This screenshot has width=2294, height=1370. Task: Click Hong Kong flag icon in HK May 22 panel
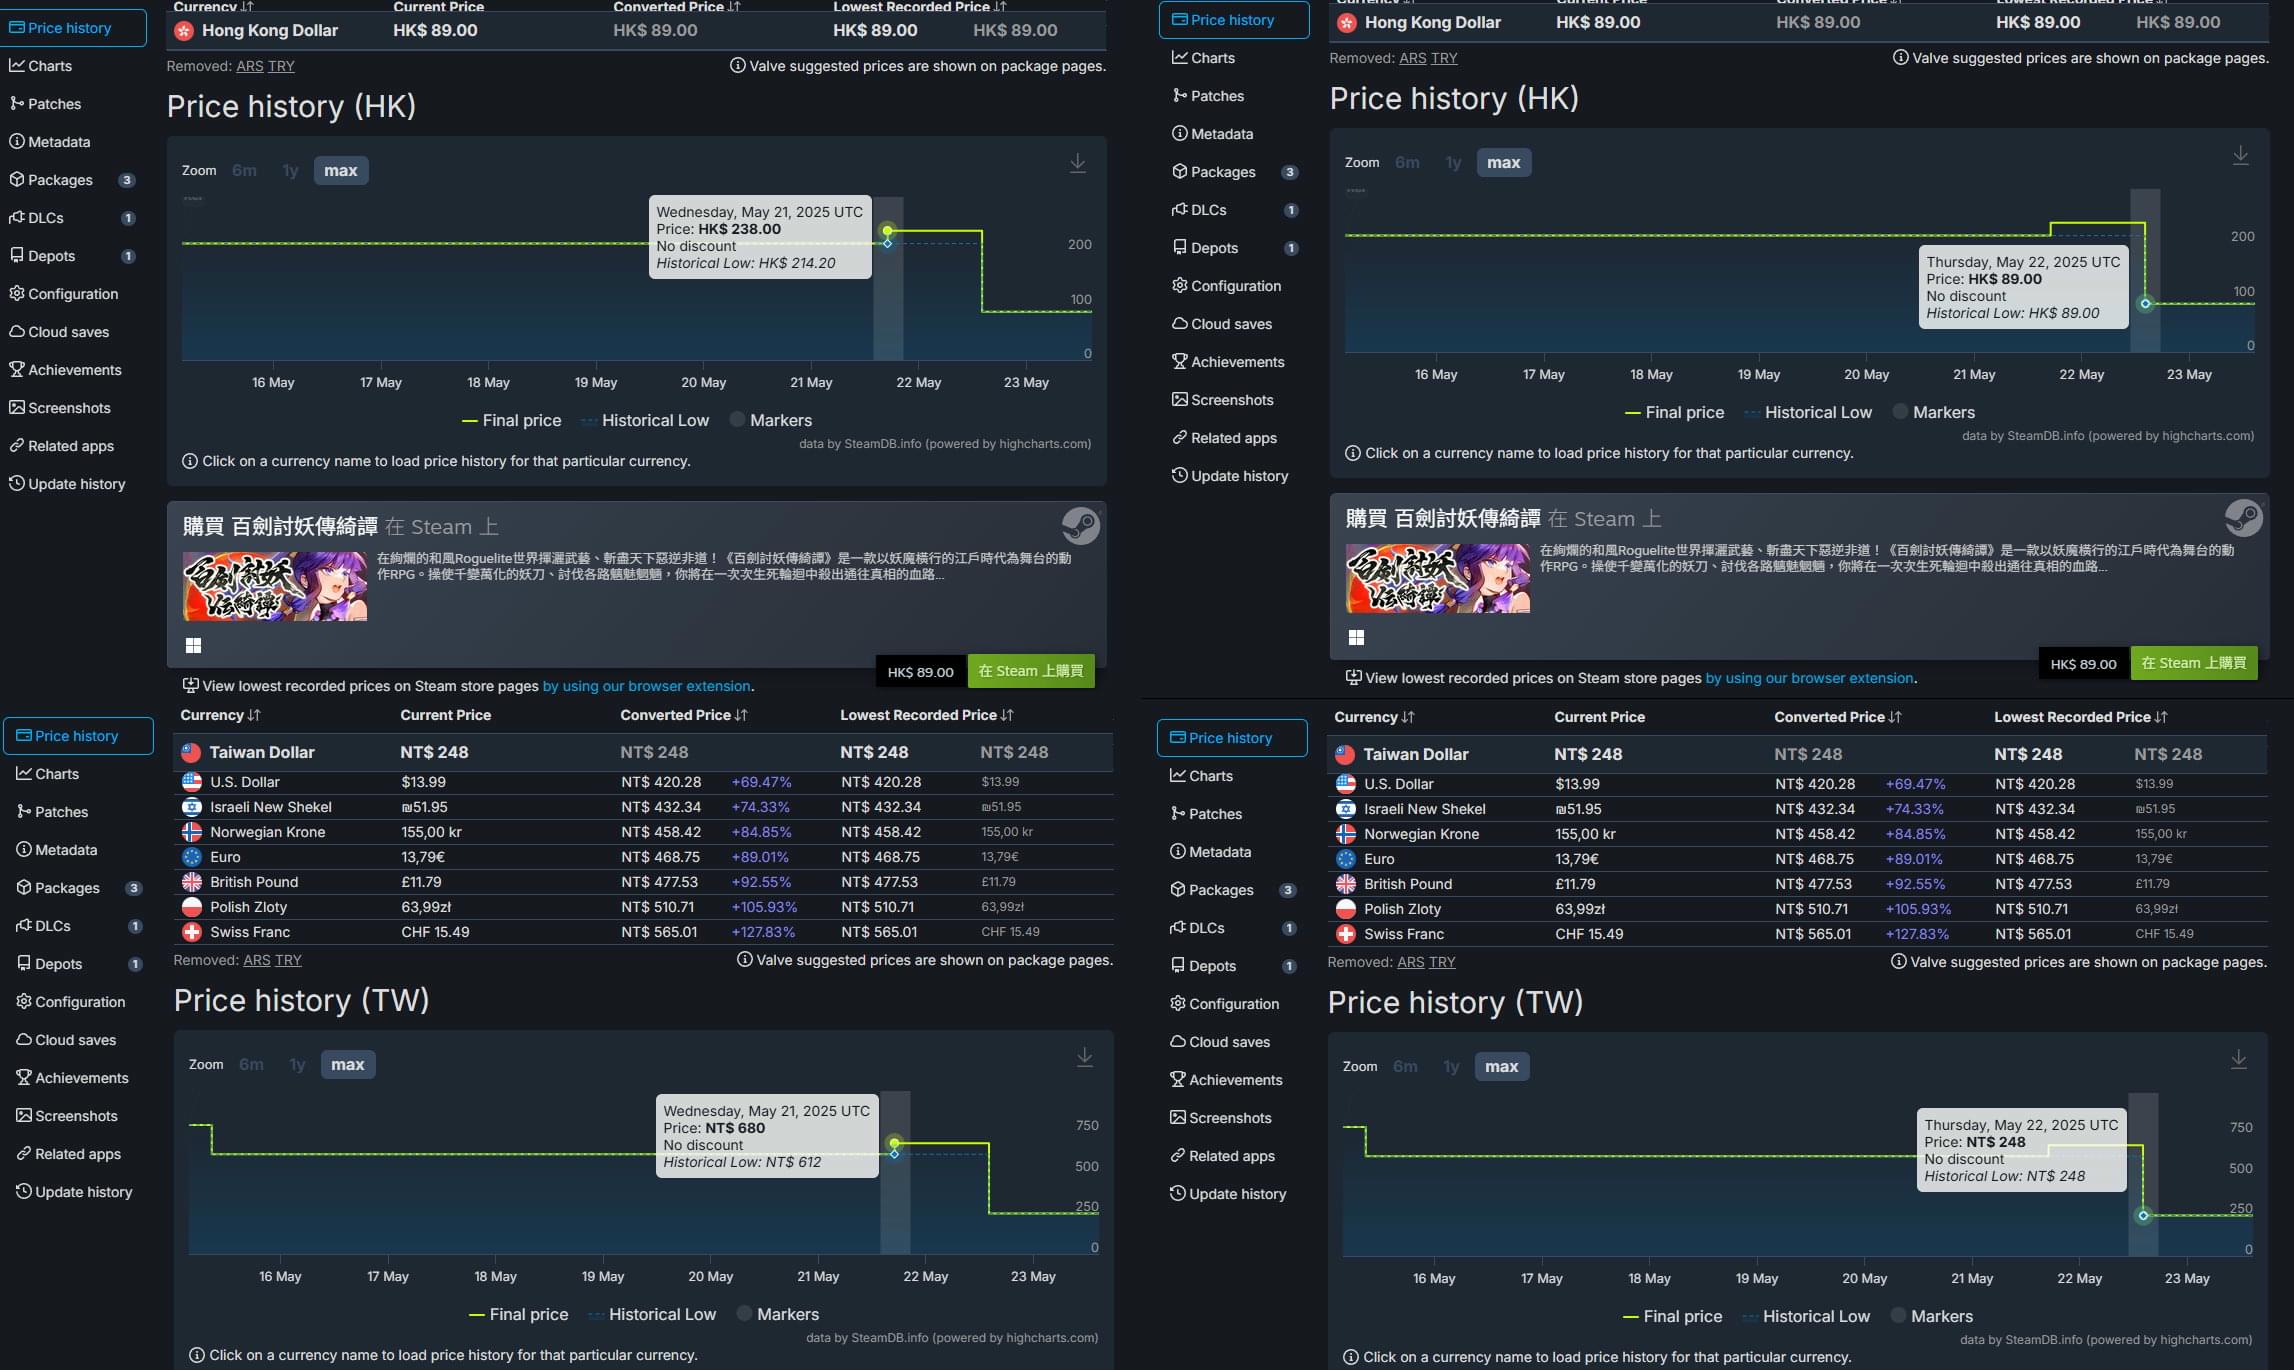pos(1347,22)
